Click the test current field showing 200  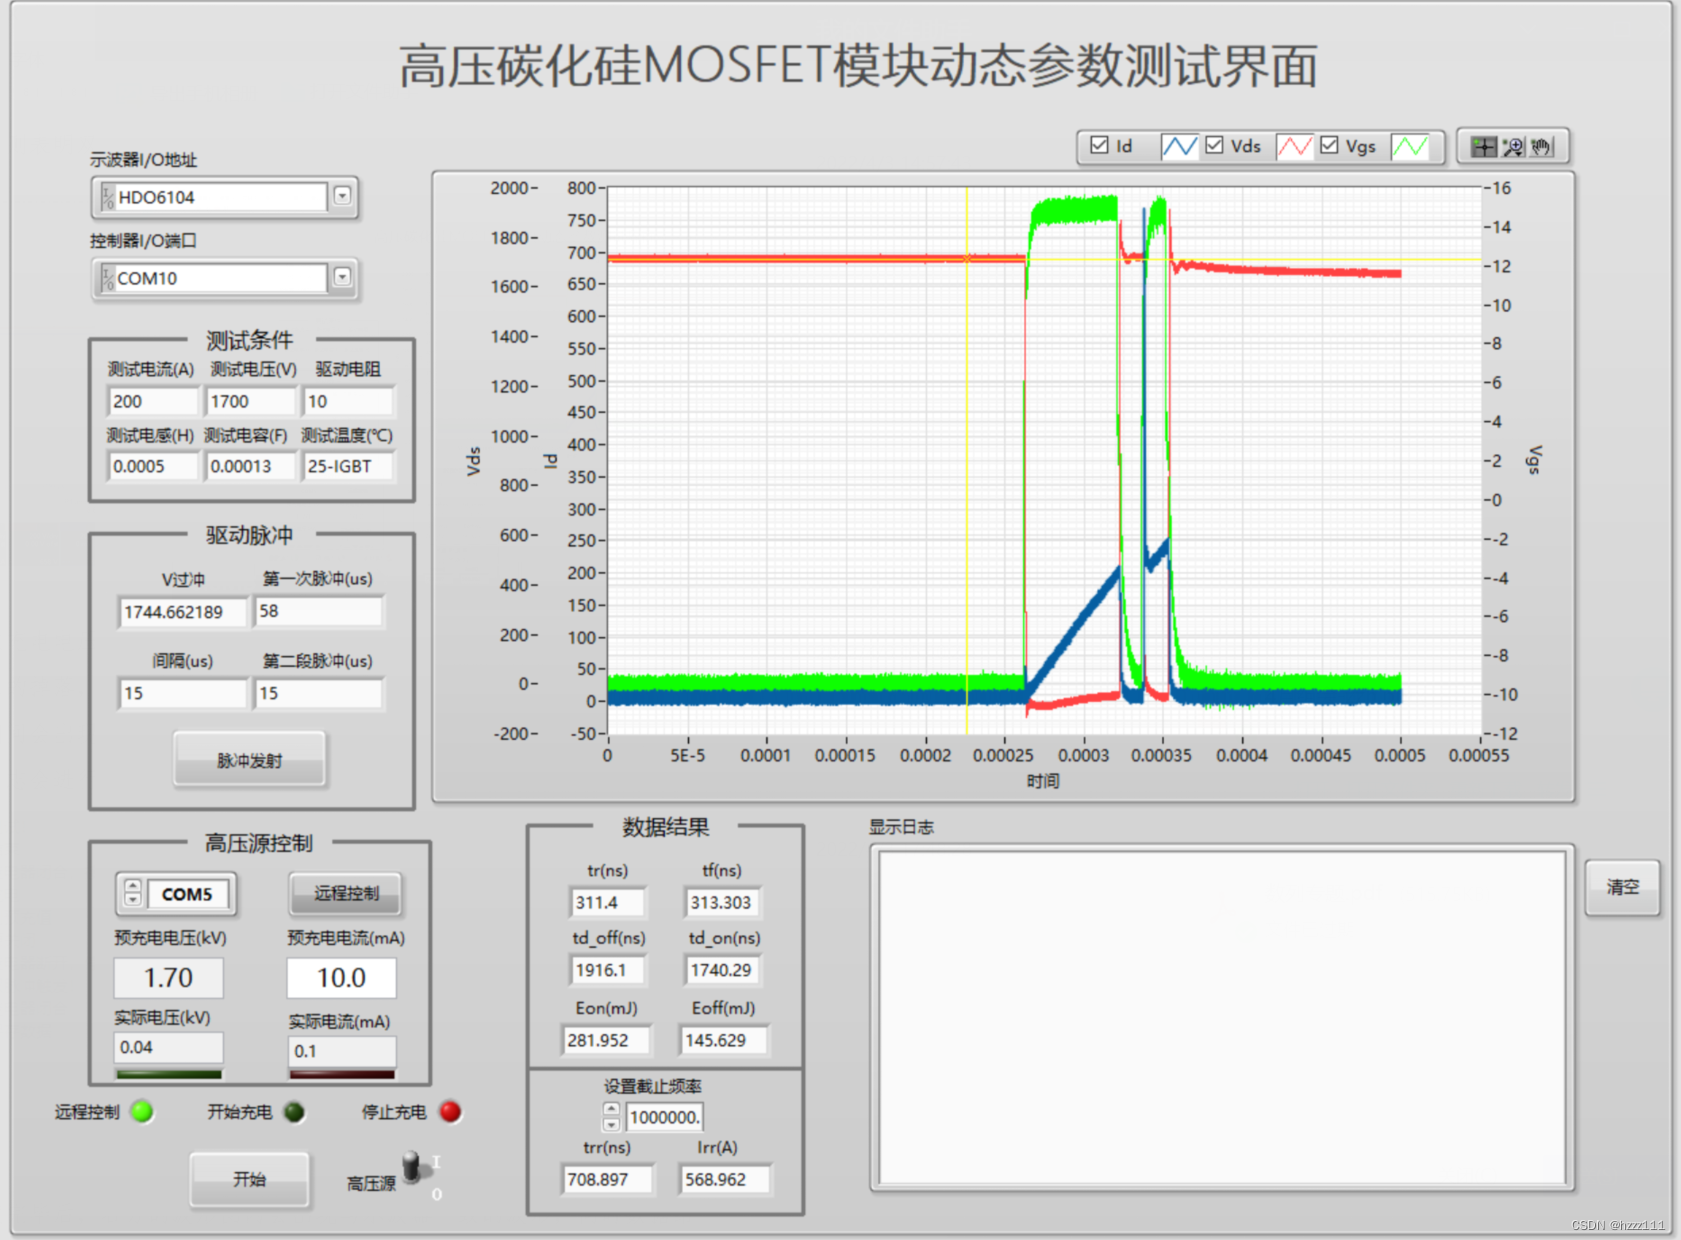[153, 401]
